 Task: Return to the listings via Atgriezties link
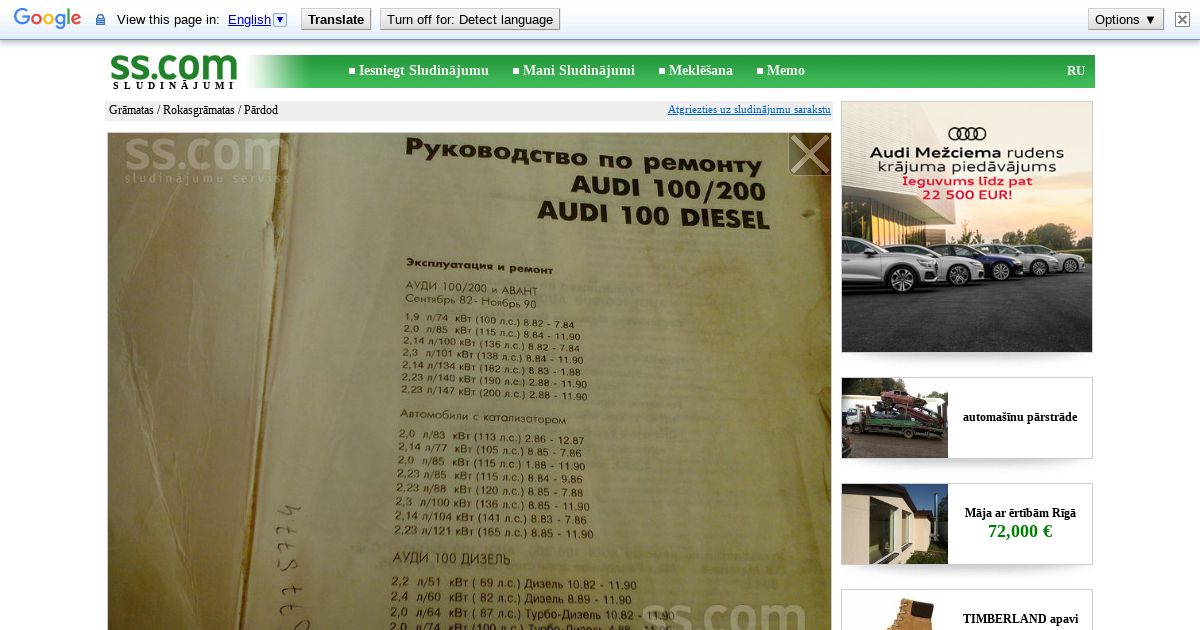(749, 110)
